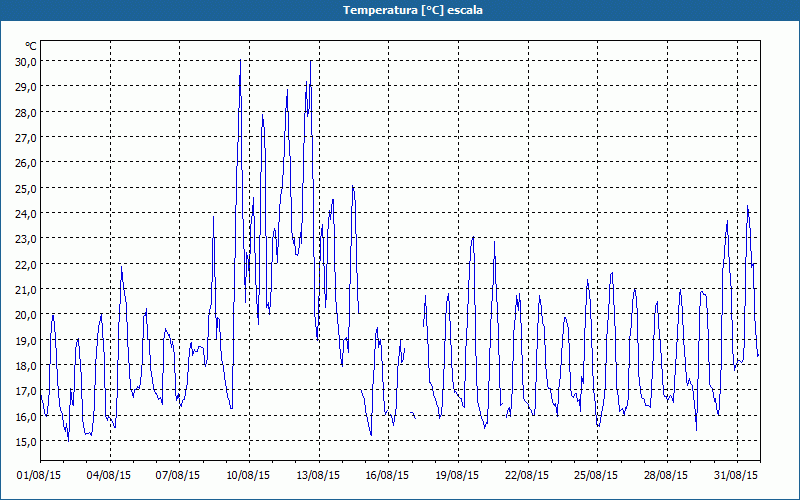Select the 28,0 y-axis value

point(26,112)
